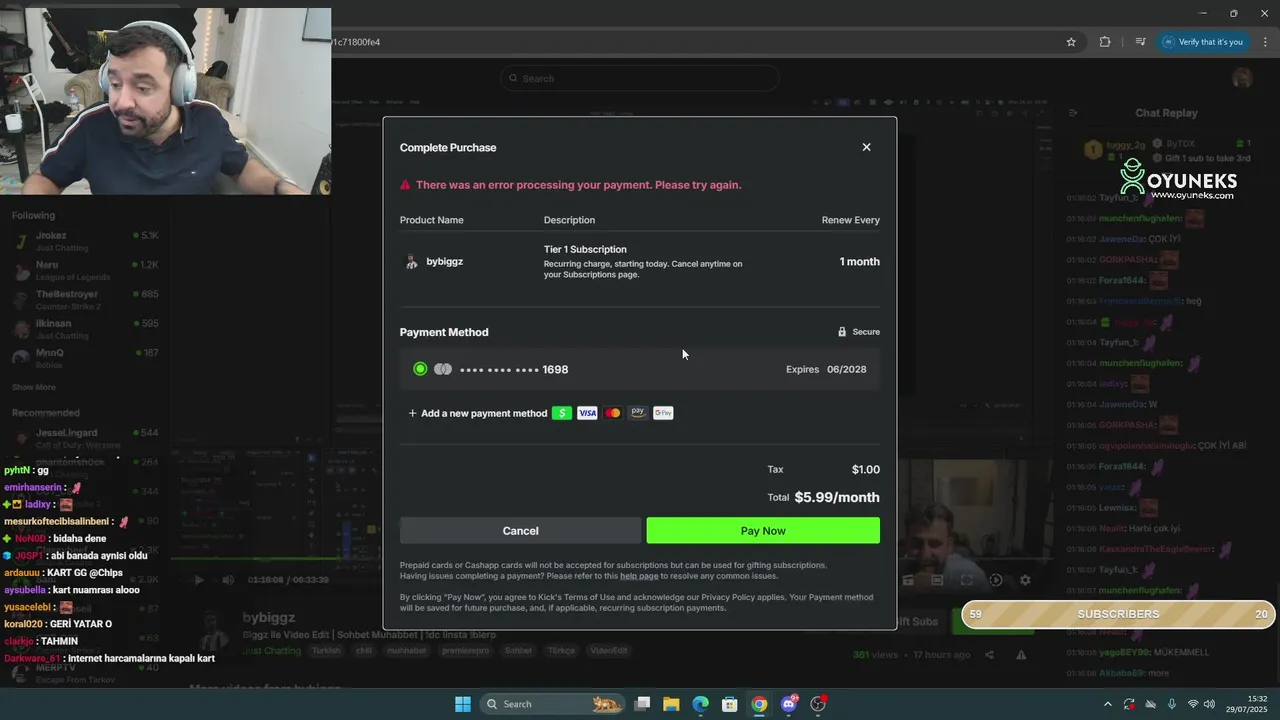Image resolution: width=1280 pixels, height=720 pixels.
Task: Open video player settings gear
Action: pos(1025,580)
